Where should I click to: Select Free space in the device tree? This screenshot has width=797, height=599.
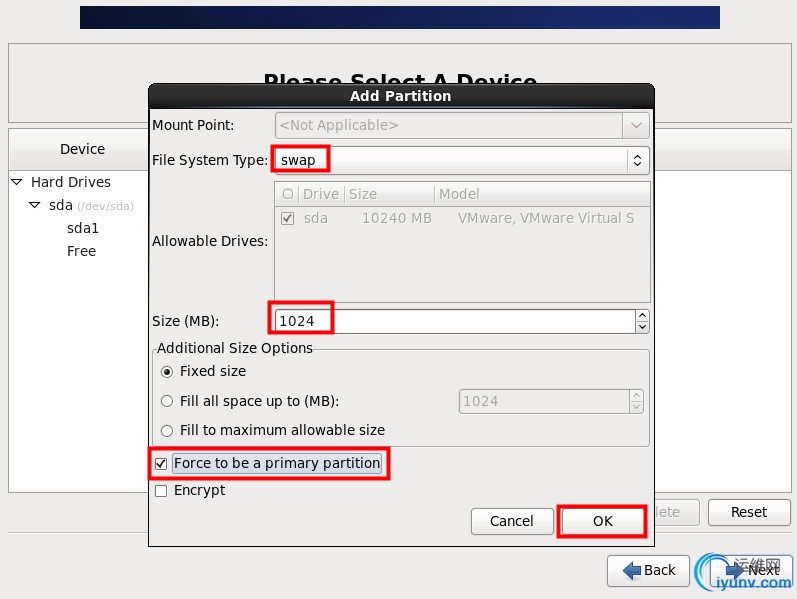coord(81,251)
